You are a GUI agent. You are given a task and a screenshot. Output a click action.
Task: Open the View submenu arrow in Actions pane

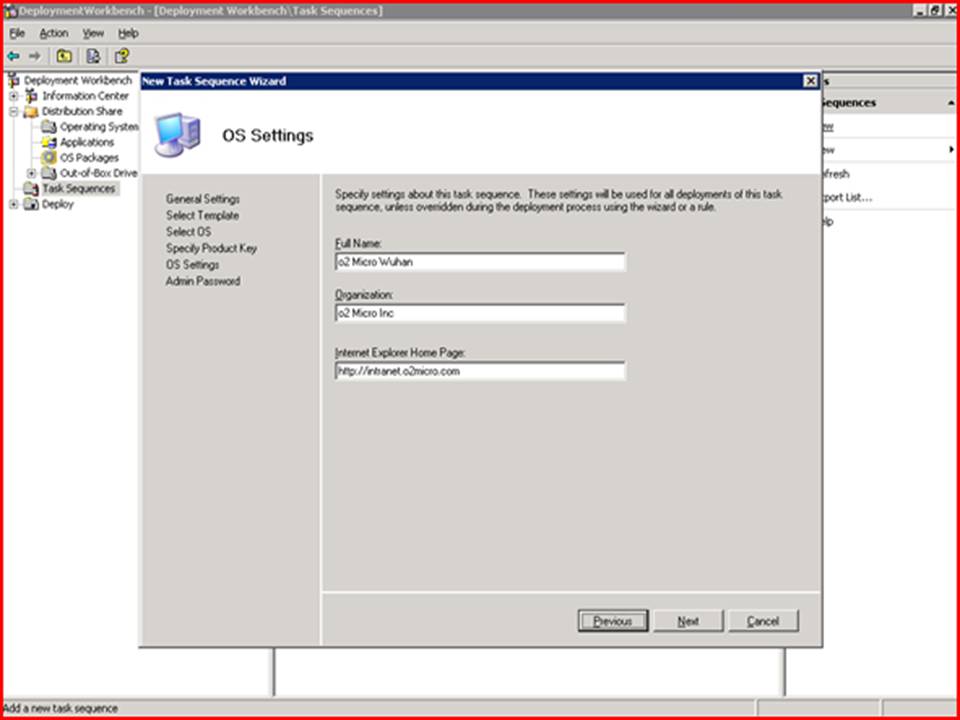[951, 149]
